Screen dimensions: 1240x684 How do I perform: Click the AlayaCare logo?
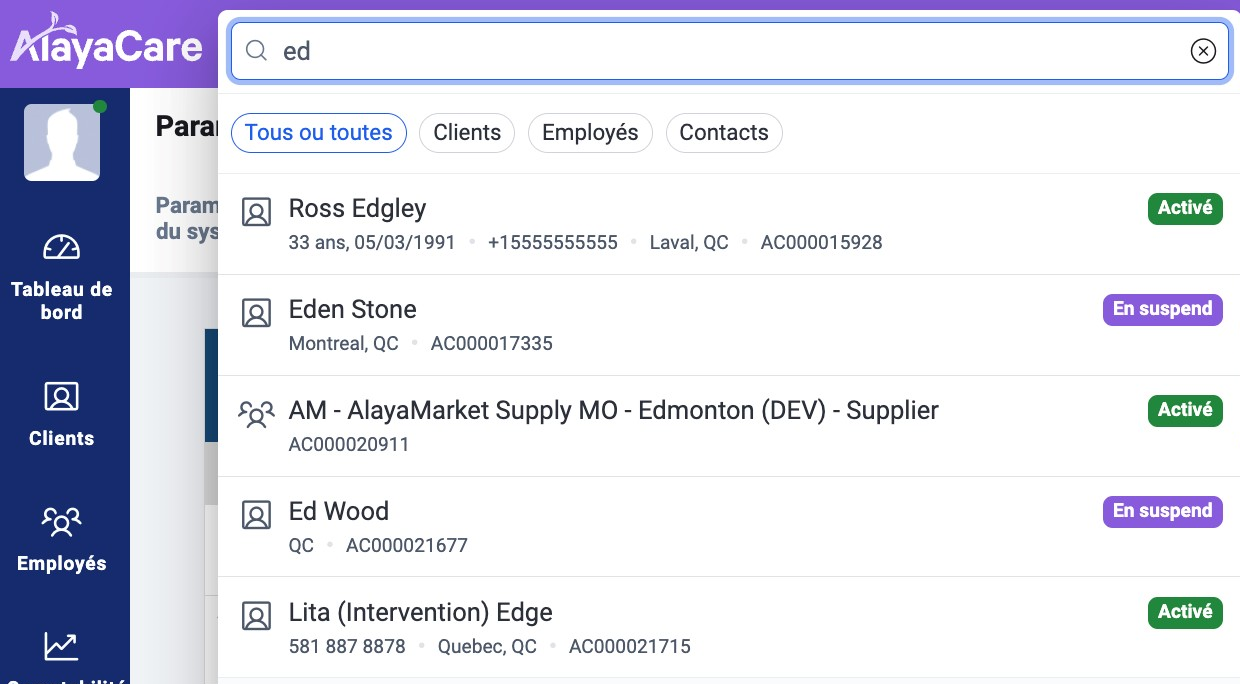click(x=107, y=45)
